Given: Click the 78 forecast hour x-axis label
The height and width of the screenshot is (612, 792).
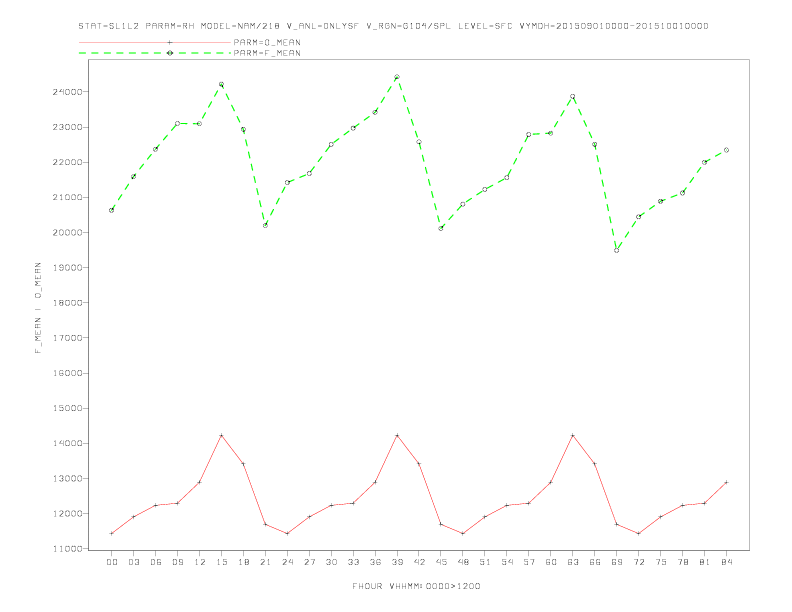Looking at the screenshot, I should pyautogui.click(x=682, y=562).
